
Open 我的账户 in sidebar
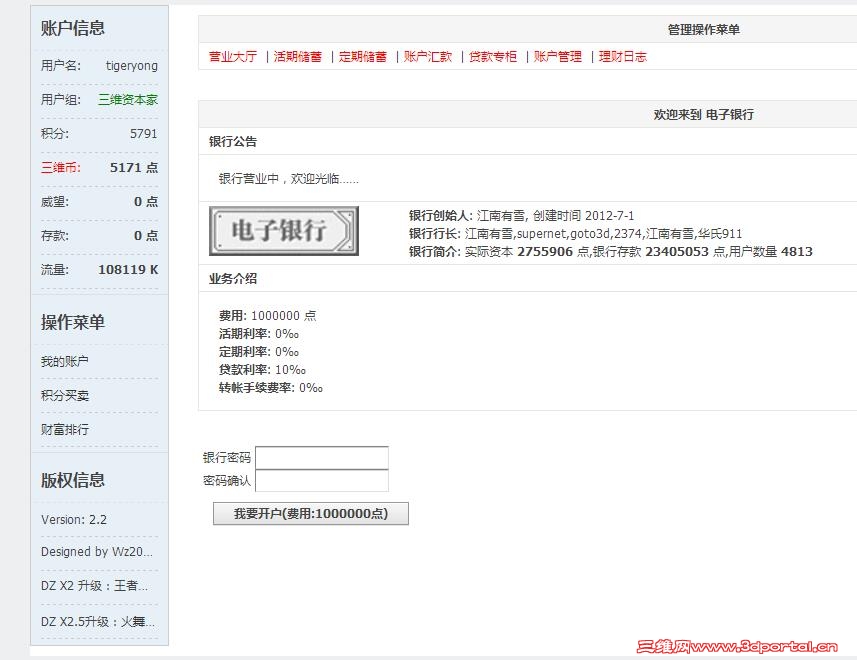tap(64, 361)
